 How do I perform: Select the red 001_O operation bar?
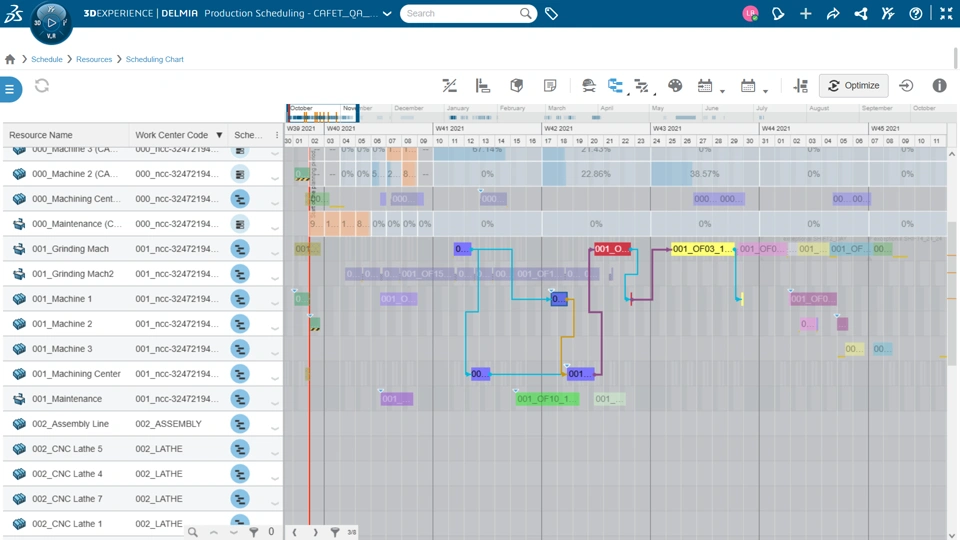612,249
